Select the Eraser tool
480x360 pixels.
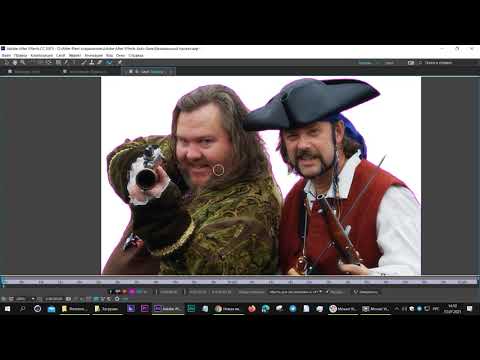[x=99, y=62]
